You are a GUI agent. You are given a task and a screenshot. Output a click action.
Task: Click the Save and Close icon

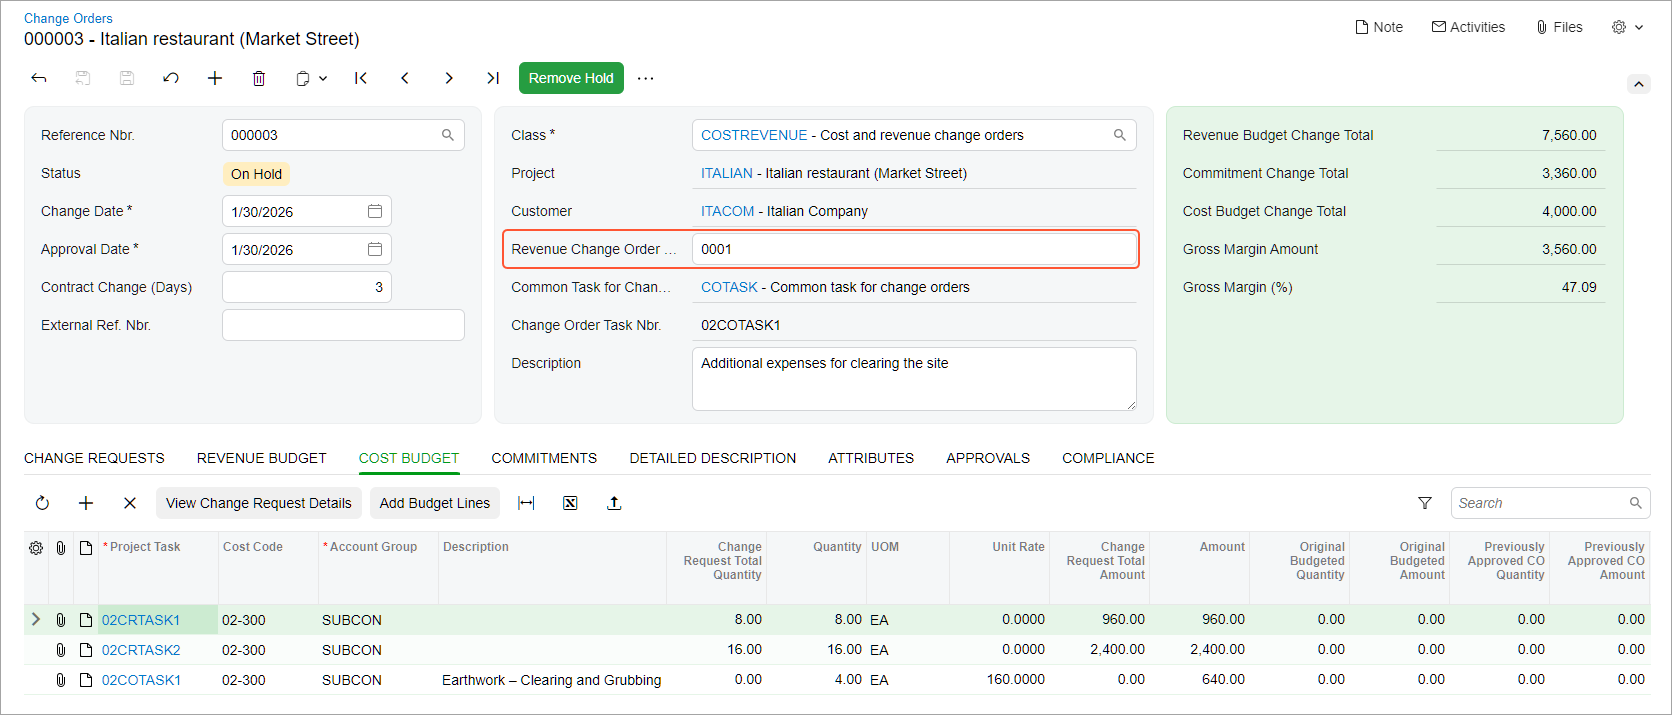click(x=83, y=78)
